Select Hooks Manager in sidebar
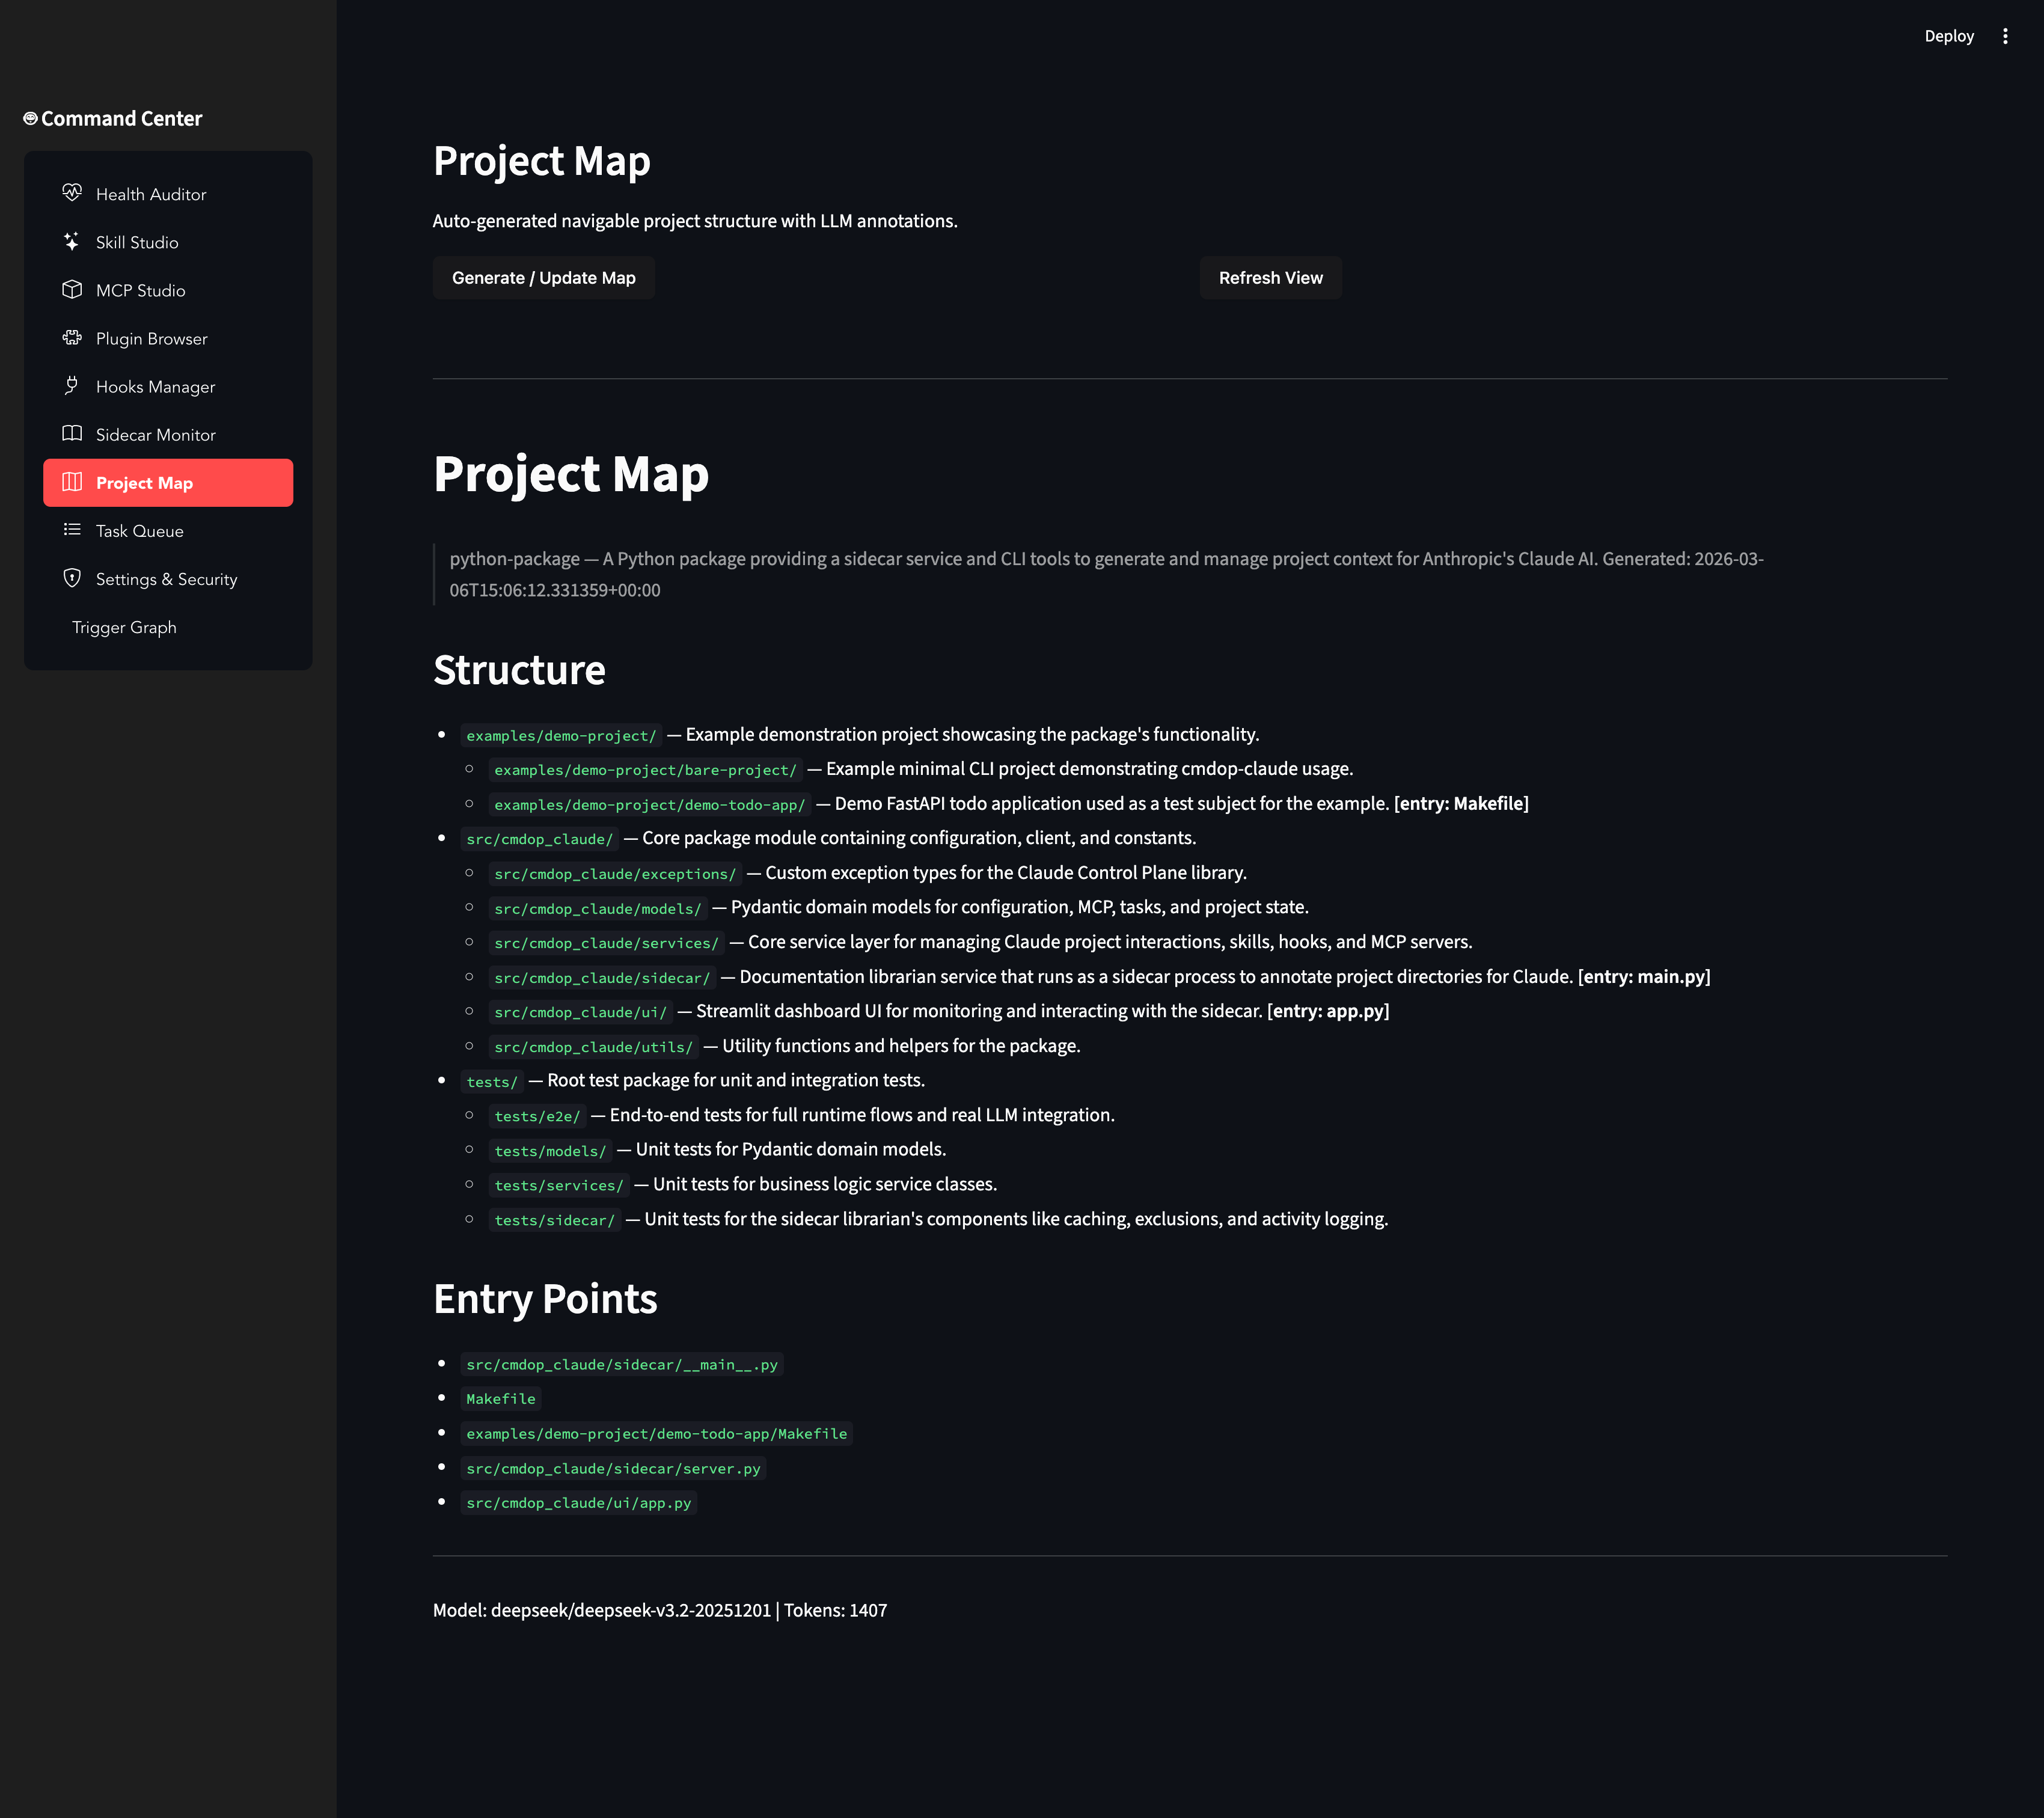The height and width of the screenshot is (1818, 2044). tap(168, 386)
